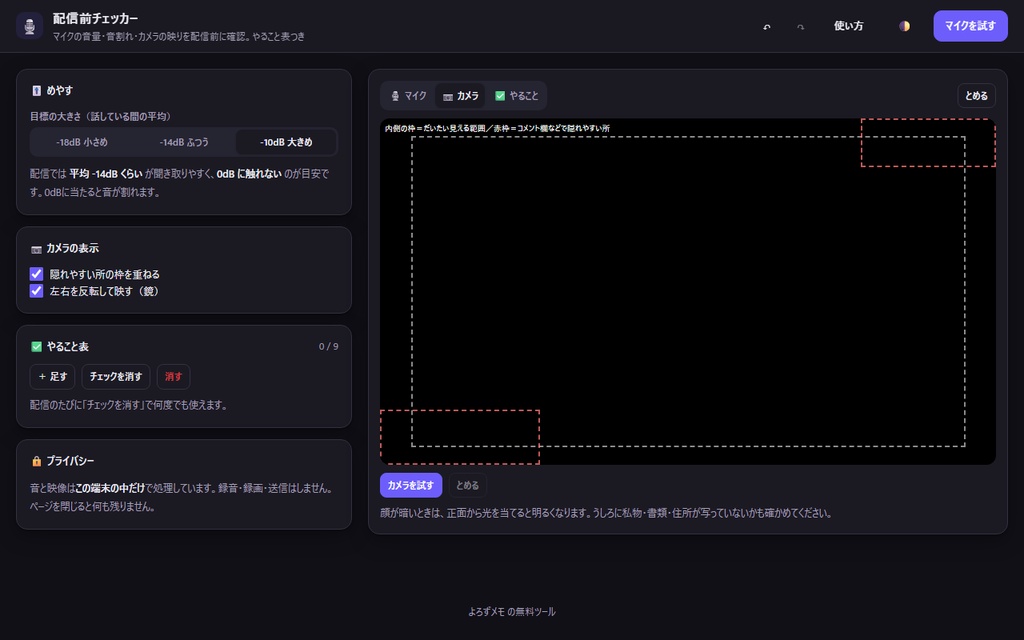Click the 0 / 9 checklist counter
Viewport: 1024px width, 640px height.
pyautogui.click(x=328, y=347)
